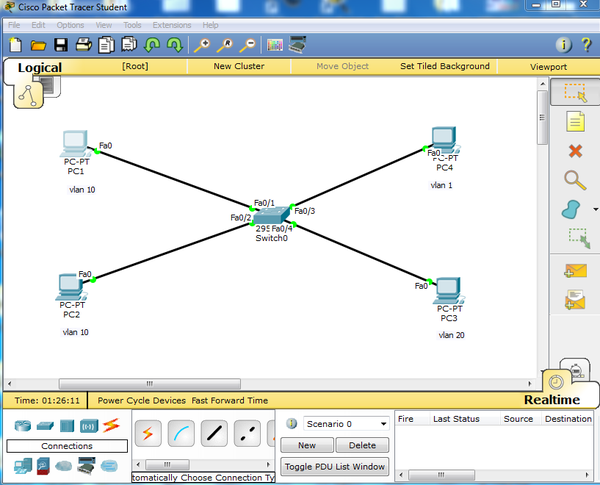Choose the red Delete tool
Screen dimensions: 600x485
click(575, 151)
